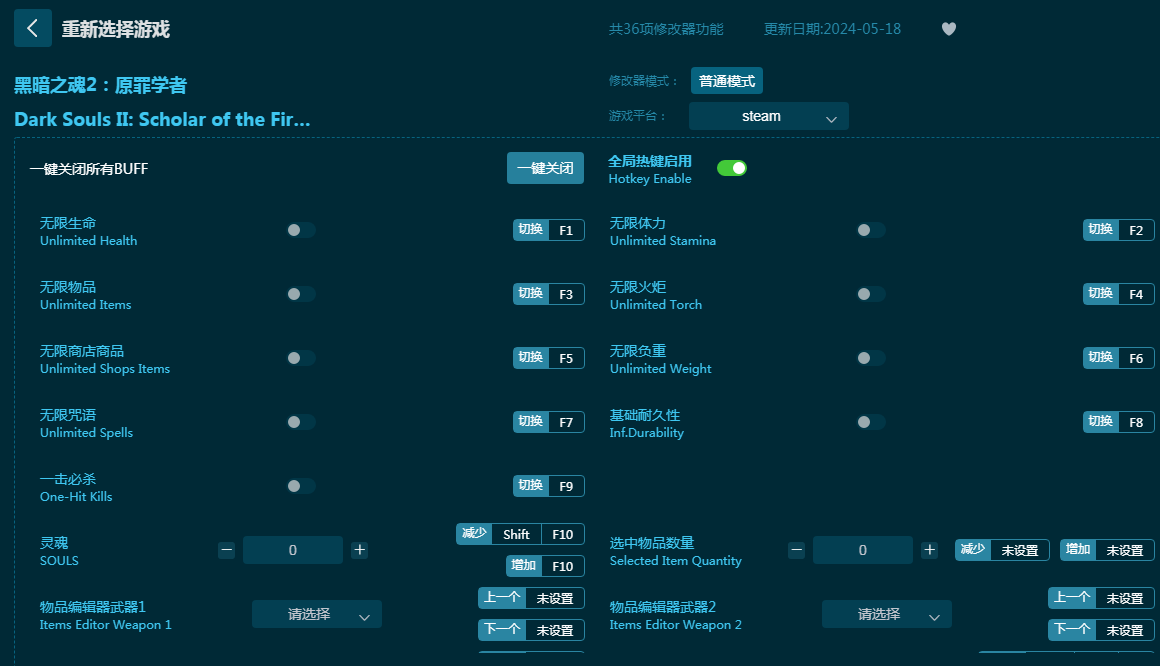The height and width of the screenshot is (666, 1160).
Task: Open Items Editor Weapon 2 dropdown
Action: point(886,614)
